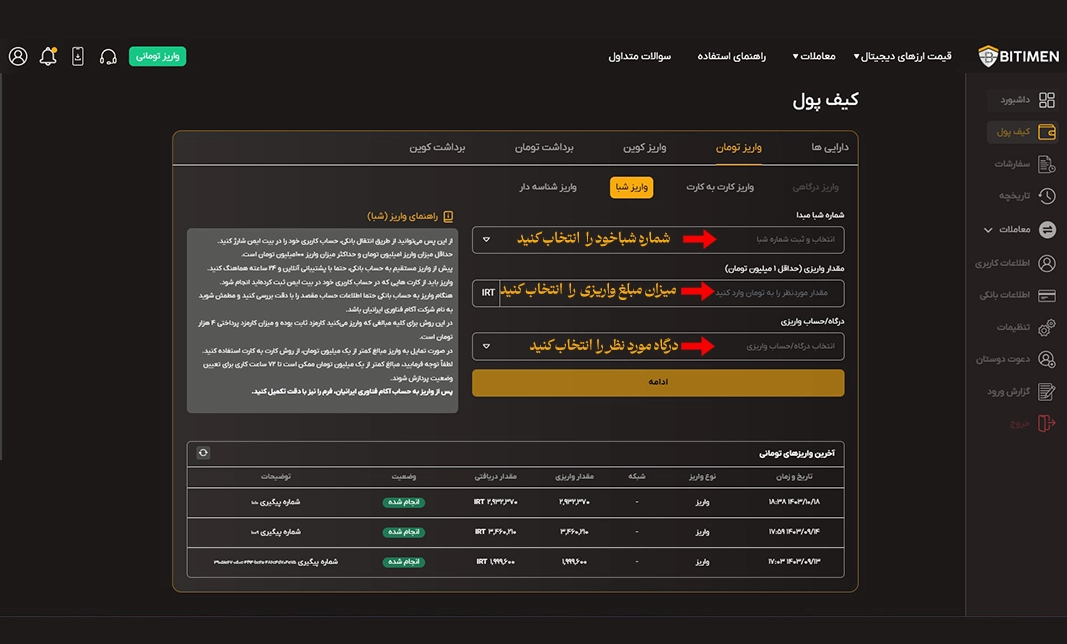Screen dimensions: 1067x644
Task: Open the درگاه/حساب واریزی dropdown
Action: click(x=658, y=347)
